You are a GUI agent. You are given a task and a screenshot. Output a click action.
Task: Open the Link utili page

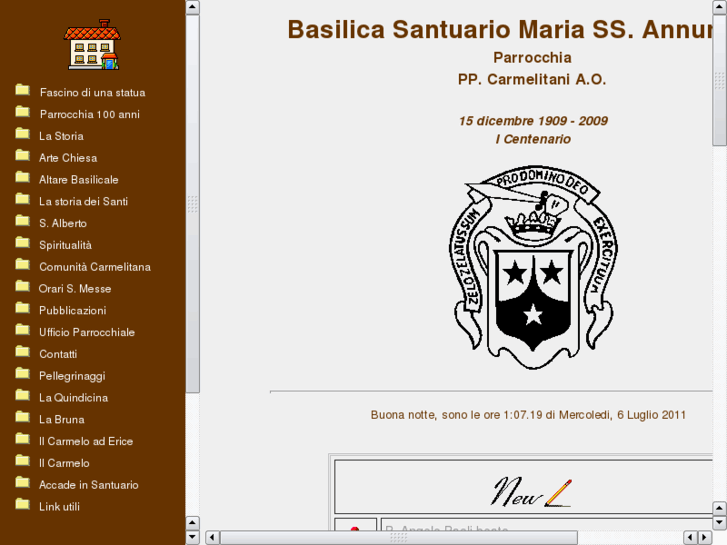point(59,507)
